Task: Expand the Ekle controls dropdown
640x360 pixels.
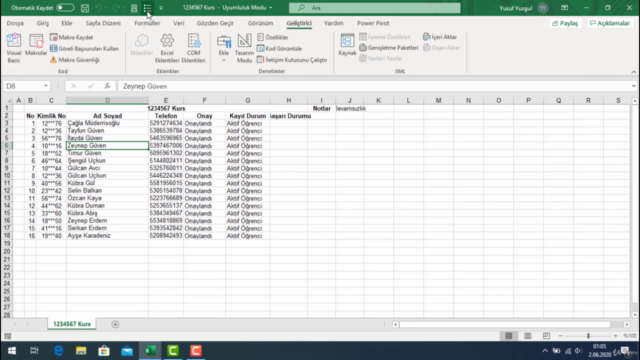Action: [x=224, y=60]
